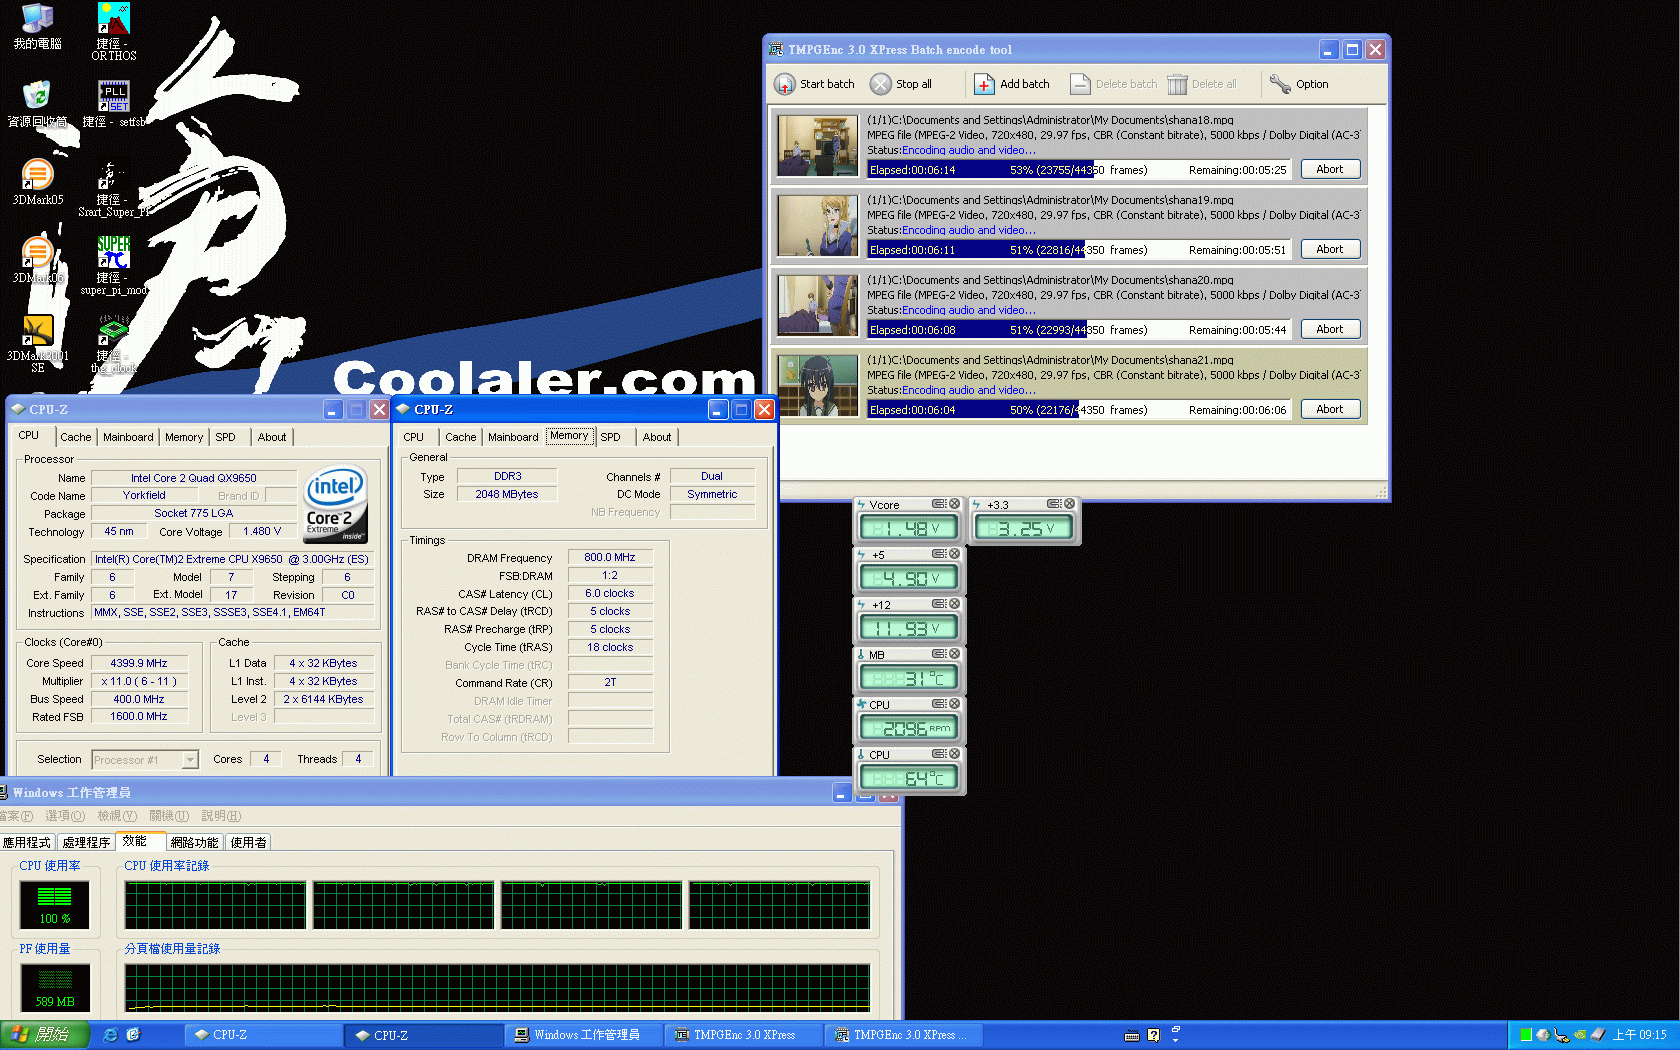Abort the shana20.mpg encoding job
This screenshot has height=1050, width=1680.
click(1330, 329)
